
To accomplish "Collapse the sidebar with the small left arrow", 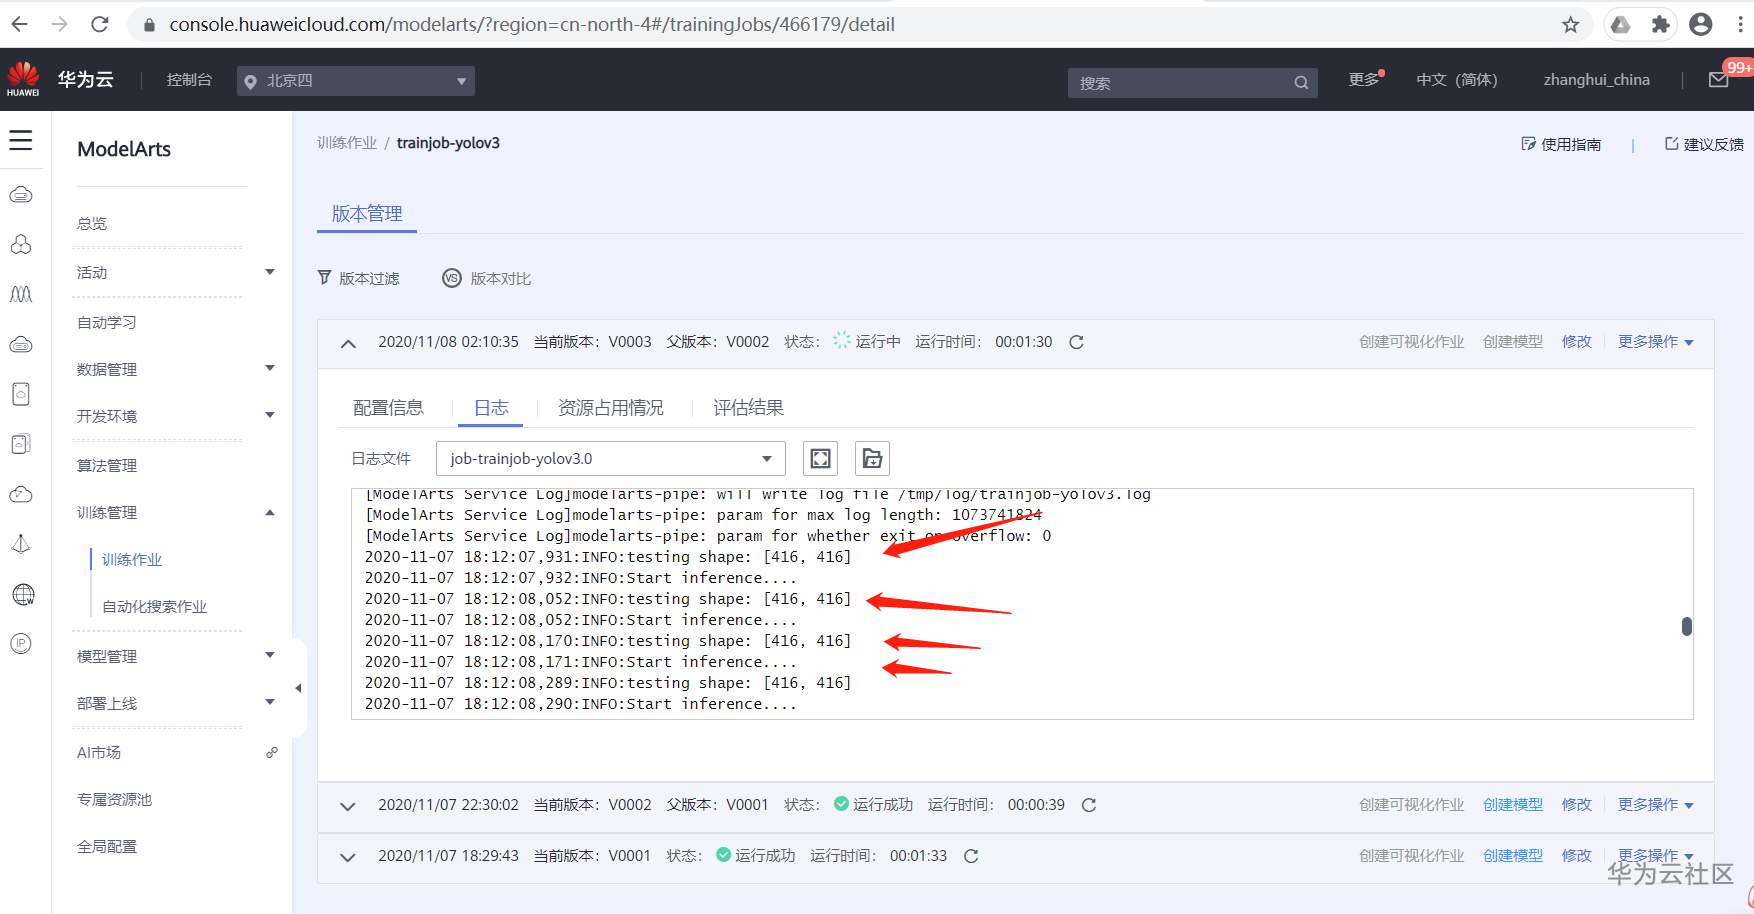I will coord(298,688).
